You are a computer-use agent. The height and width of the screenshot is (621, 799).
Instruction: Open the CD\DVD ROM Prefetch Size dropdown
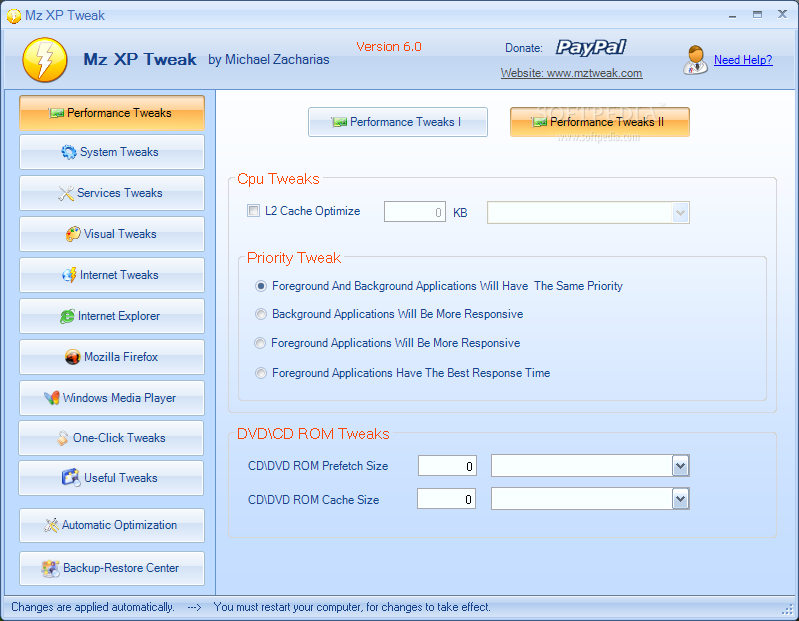pos(680,466)
